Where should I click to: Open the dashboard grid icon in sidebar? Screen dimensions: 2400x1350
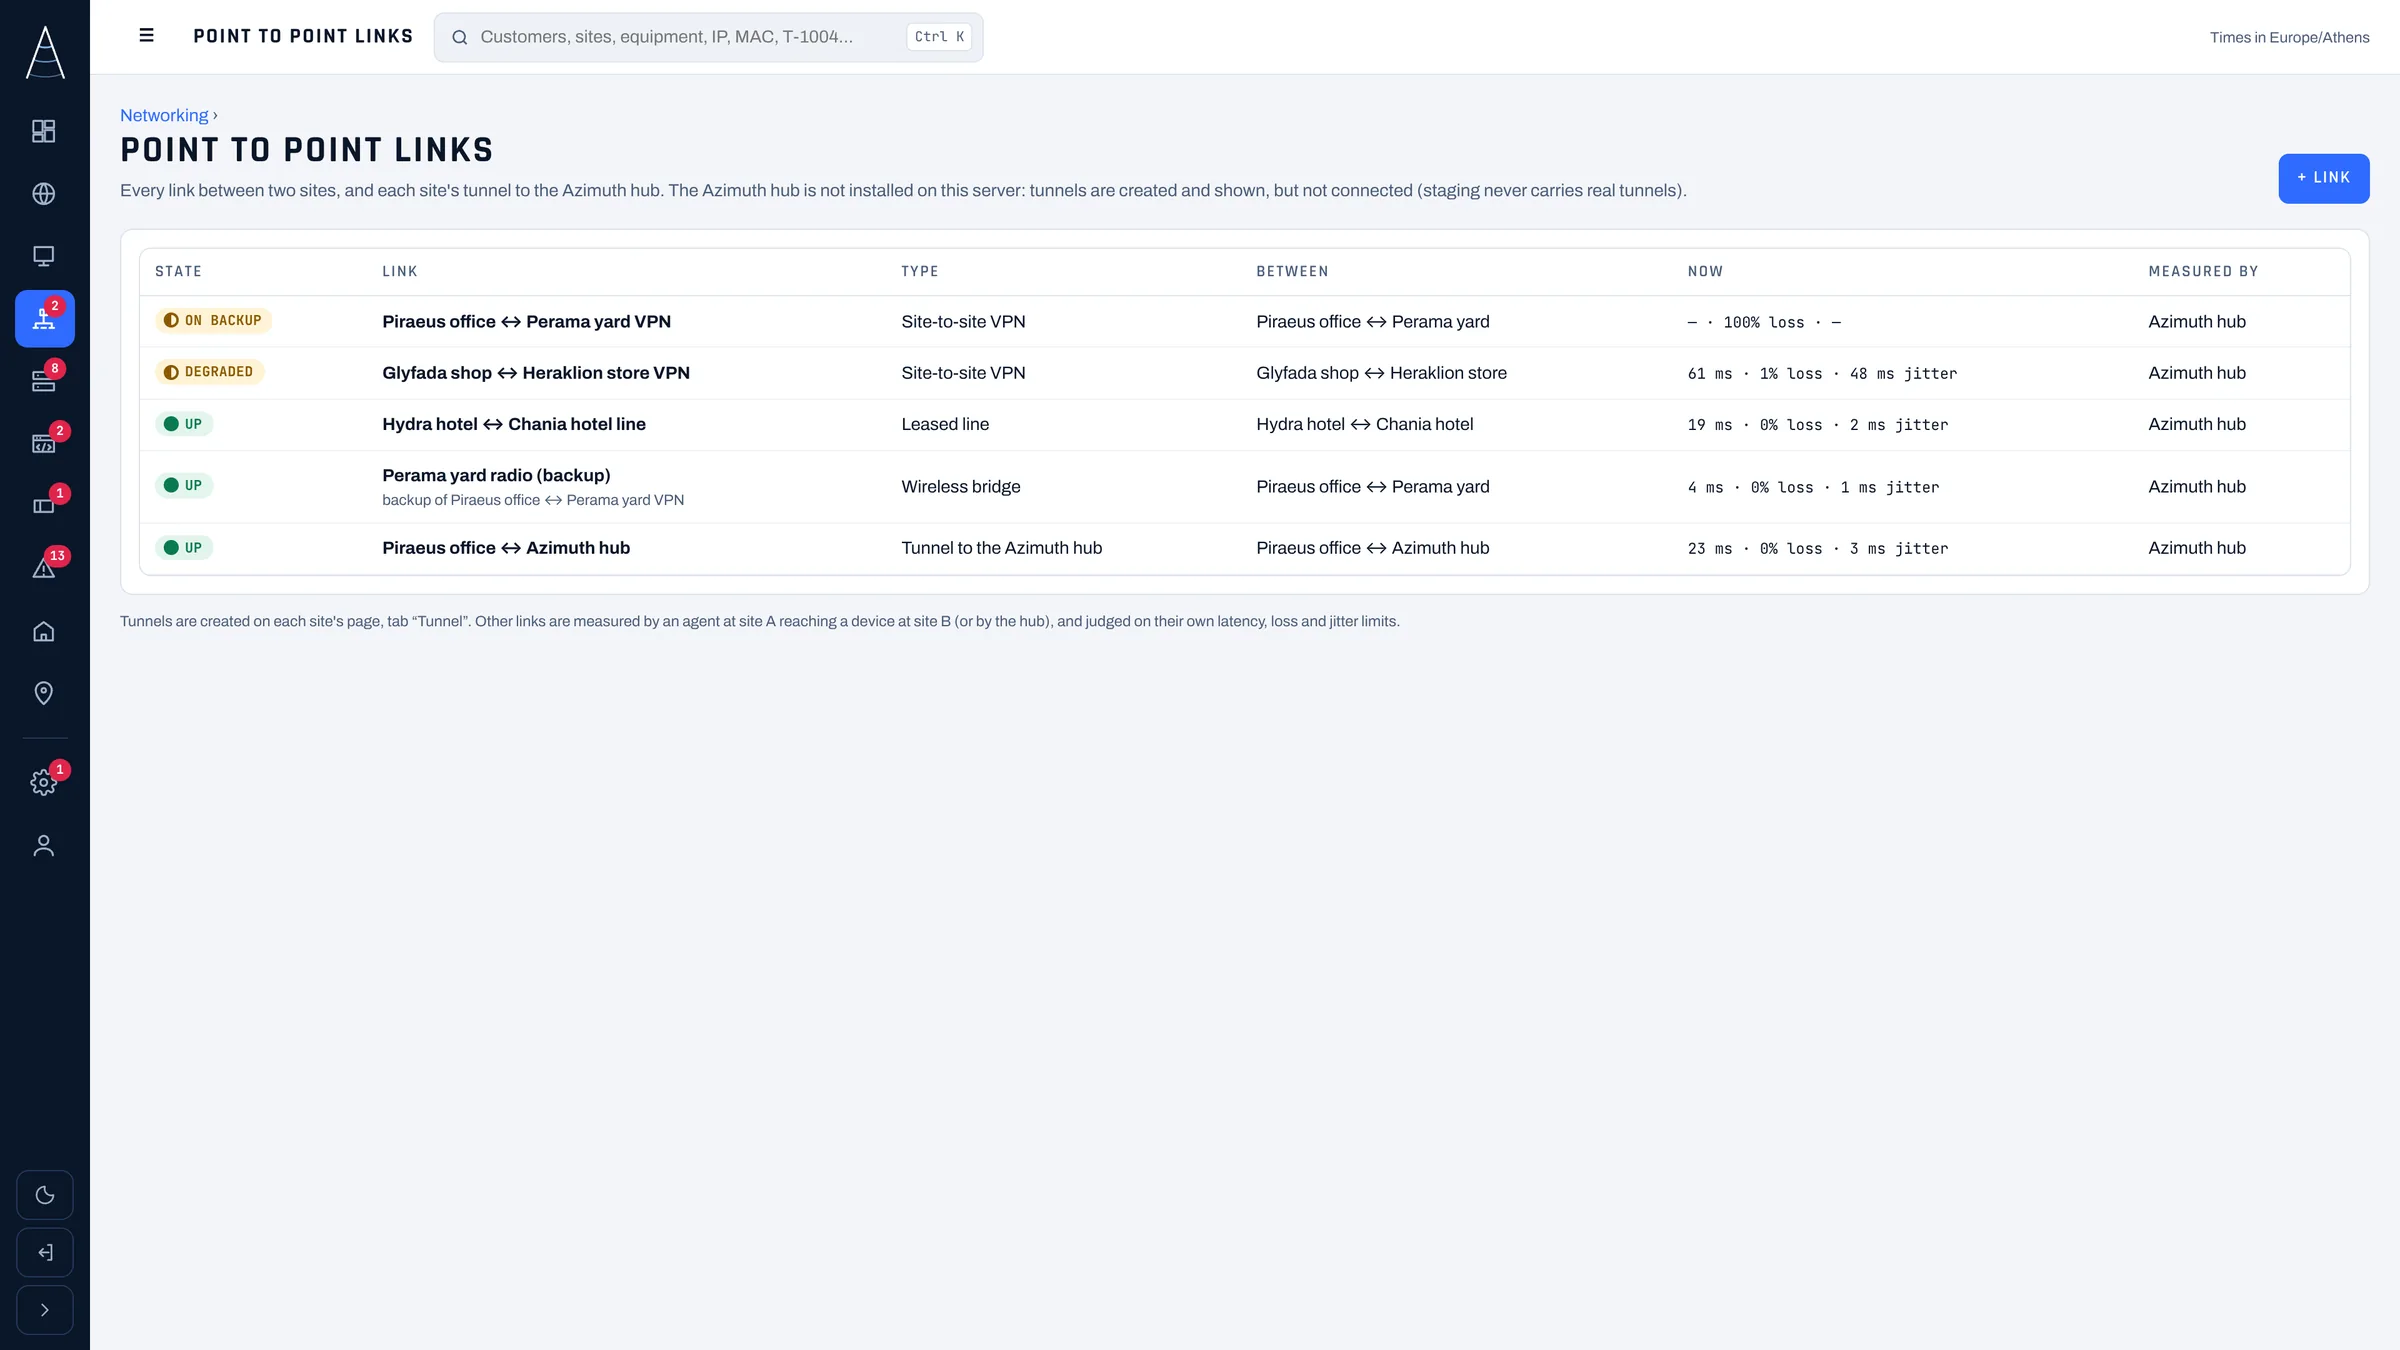44,131
